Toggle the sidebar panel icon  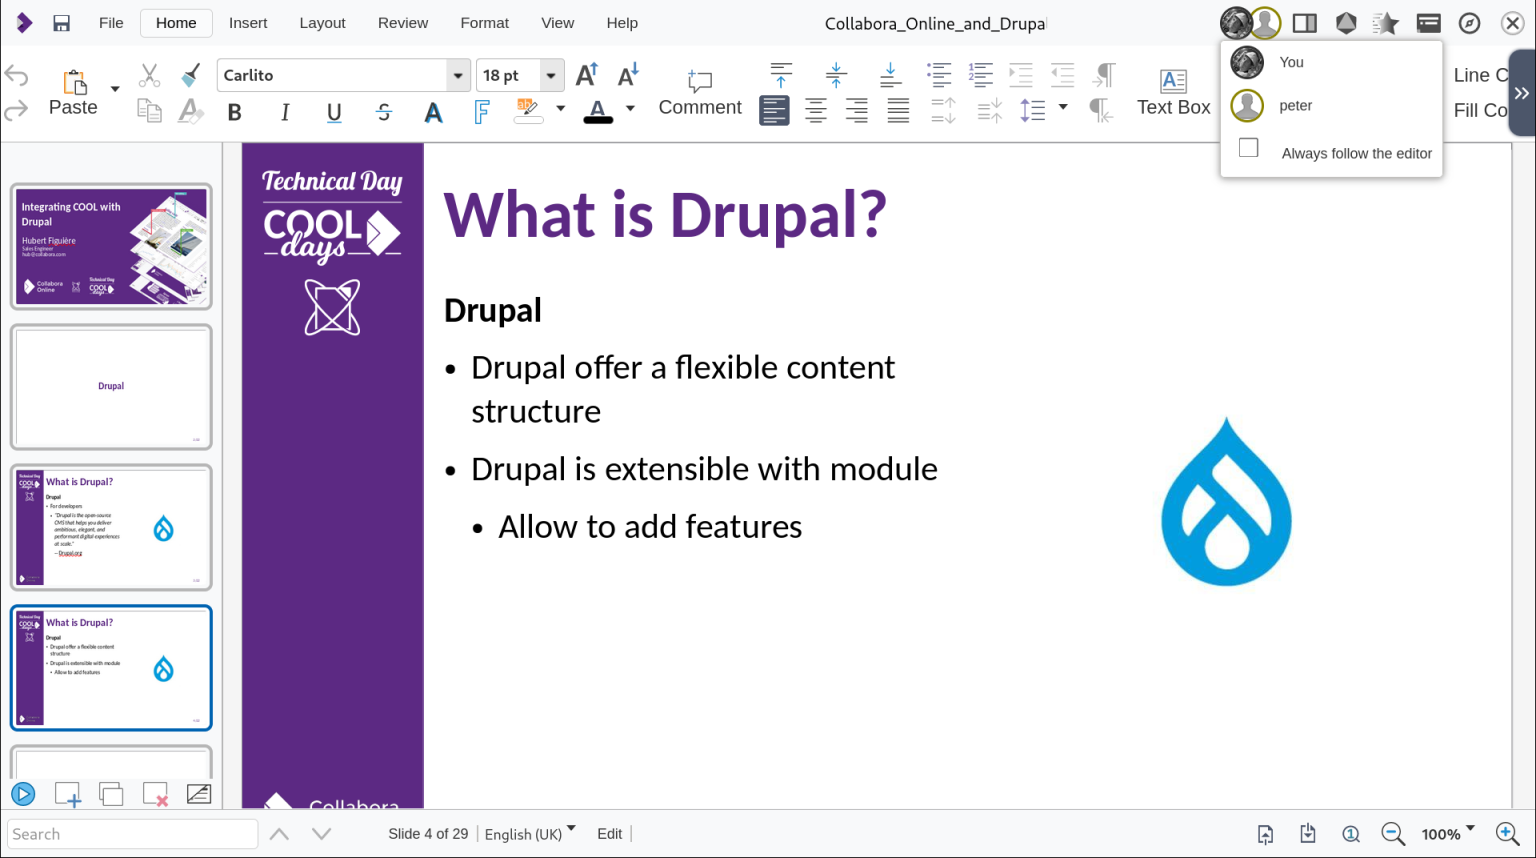[1304, 23]
